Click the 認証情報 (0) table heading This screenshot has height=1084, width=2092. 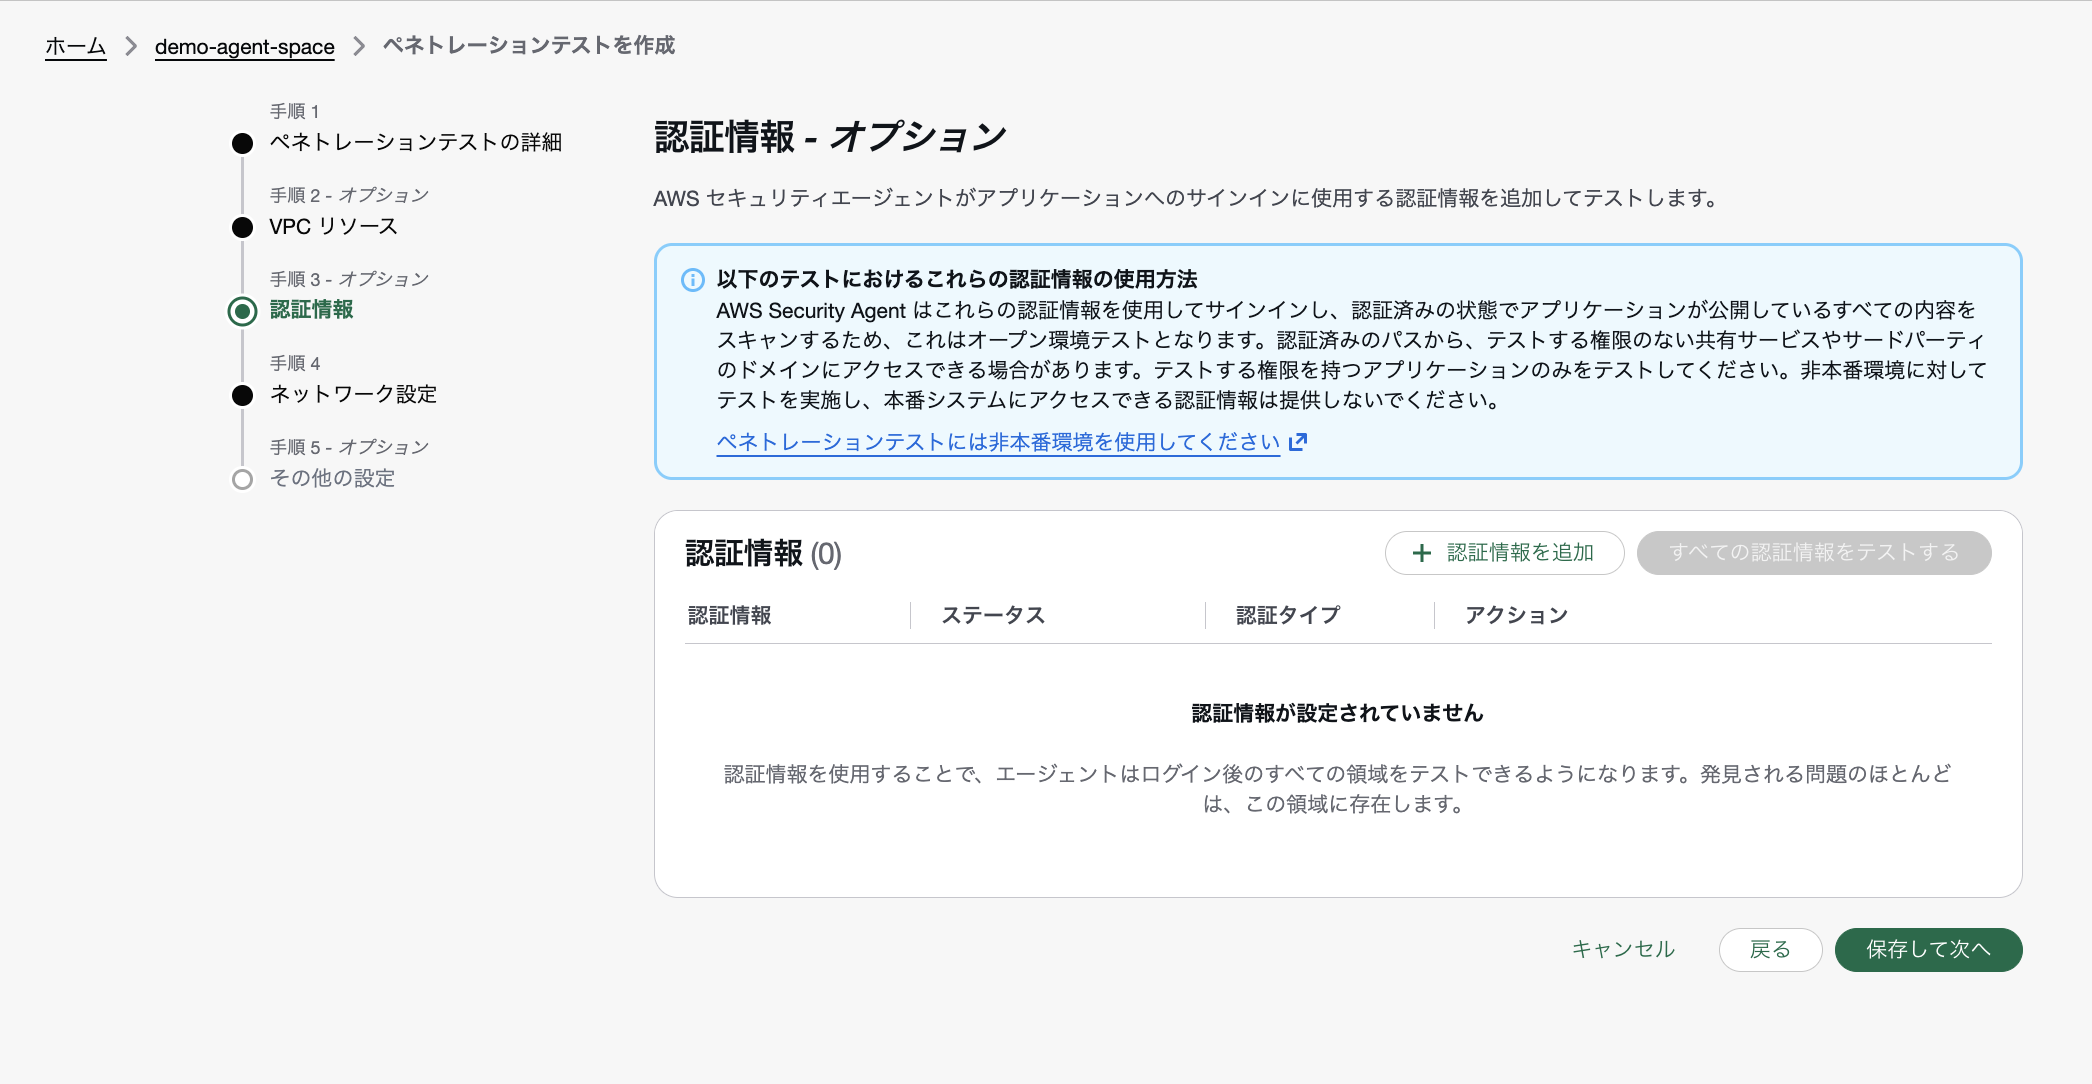coord(764,553)
